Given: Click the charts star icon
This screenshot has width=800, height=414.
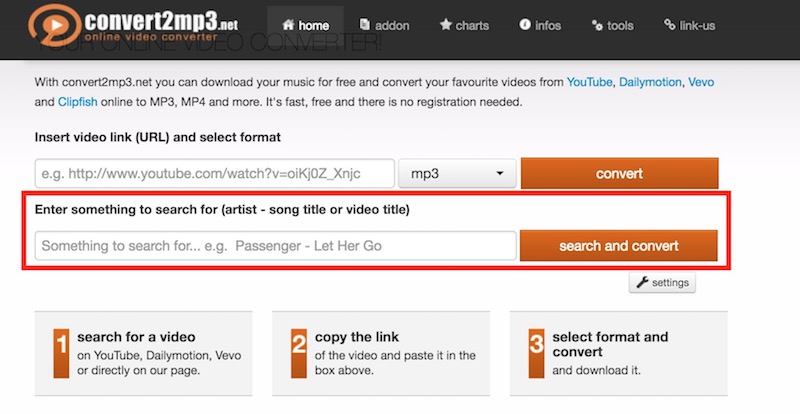Looking at the screenshot, I should click(x=446, y=26).
